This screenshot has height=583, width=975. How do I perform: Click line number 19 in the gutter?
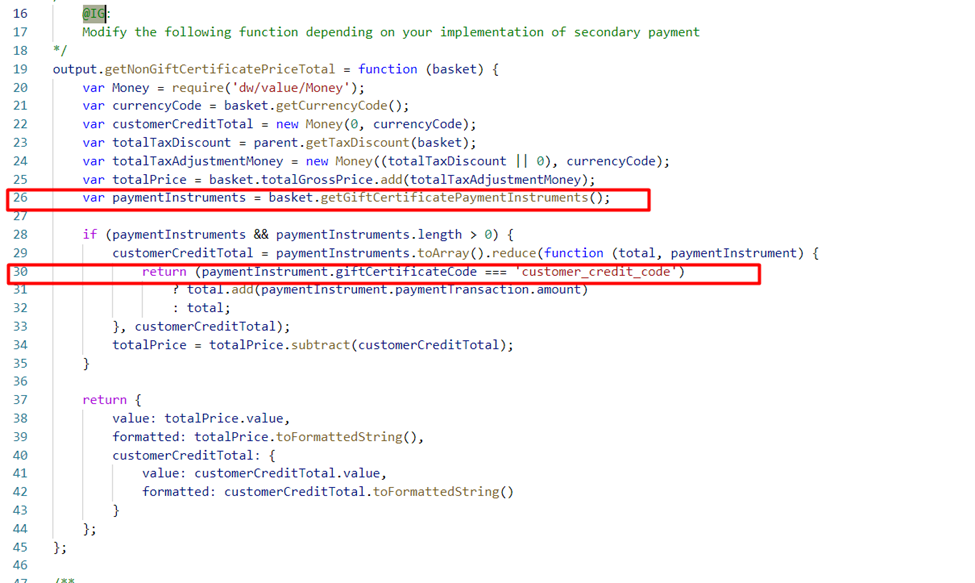click(x=20, y=69)
